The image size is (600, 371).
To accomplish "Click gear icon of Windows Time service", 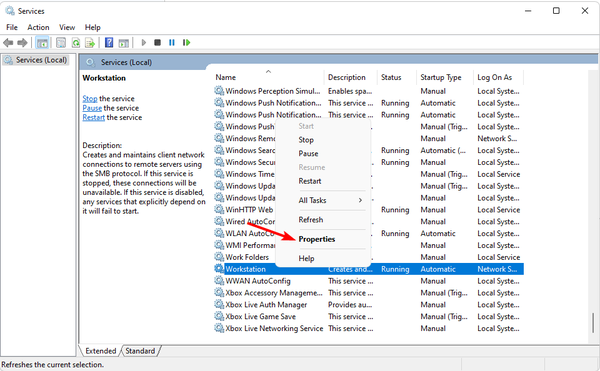I will click(219, 174).
